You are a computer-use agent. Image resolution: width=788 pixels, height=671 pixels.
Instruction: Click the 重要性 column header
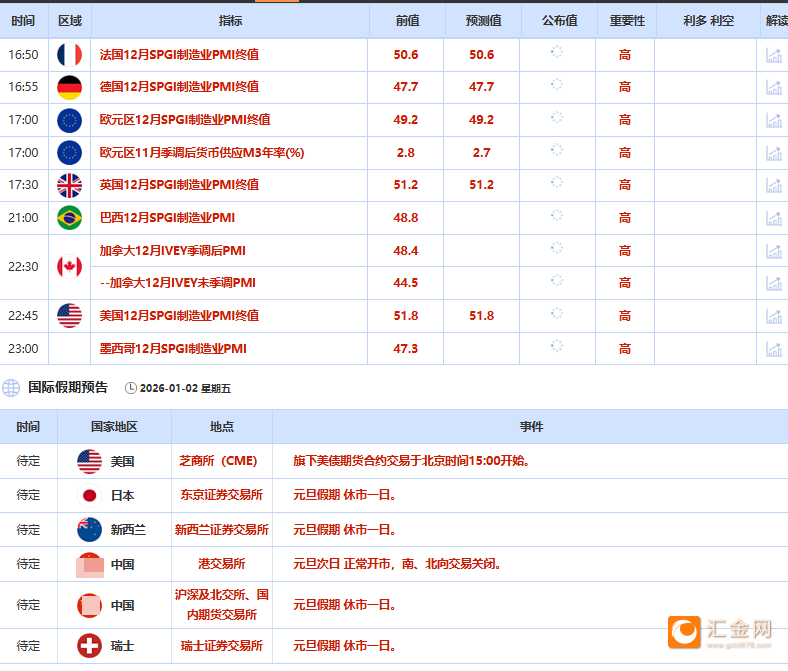tap(627, 21)
